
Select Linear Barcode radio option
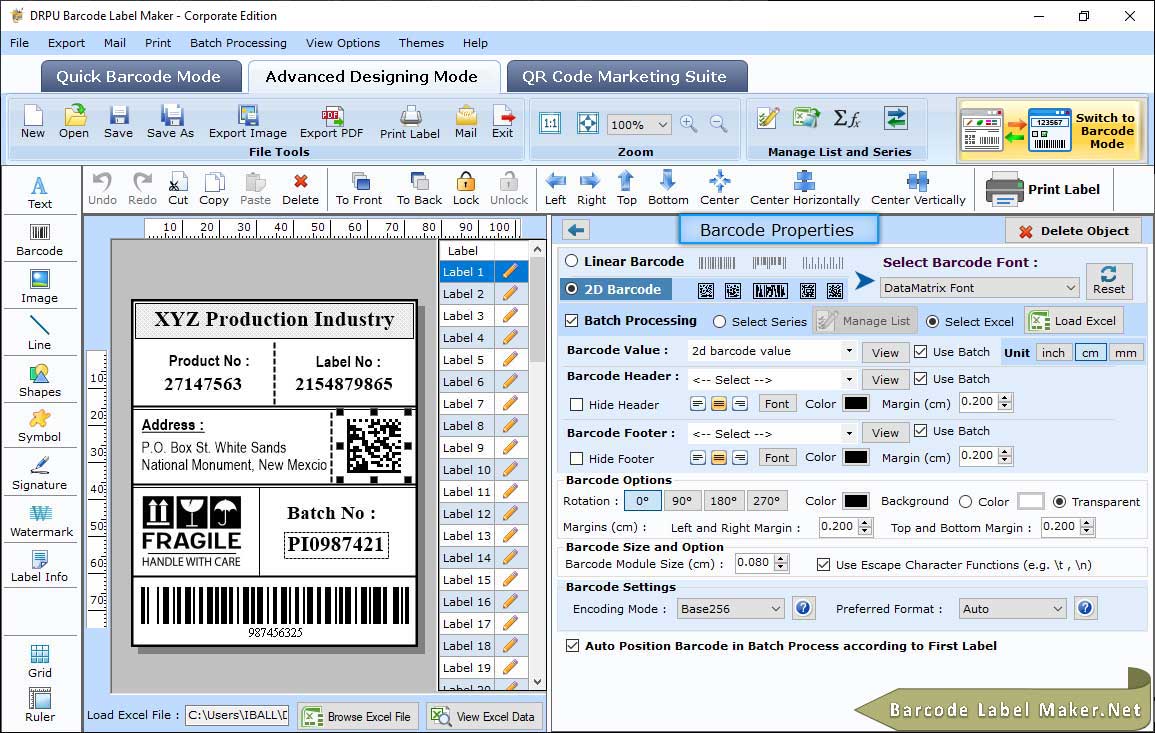pos(572,261)
